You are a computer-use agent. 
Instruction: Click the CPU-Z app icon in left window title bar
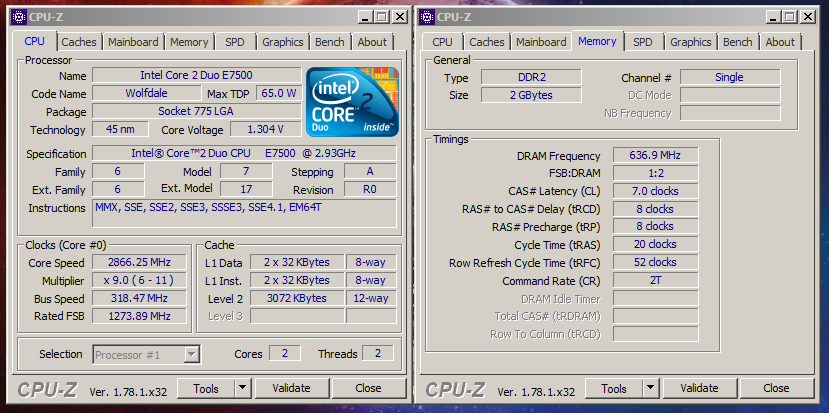[19, 16]
